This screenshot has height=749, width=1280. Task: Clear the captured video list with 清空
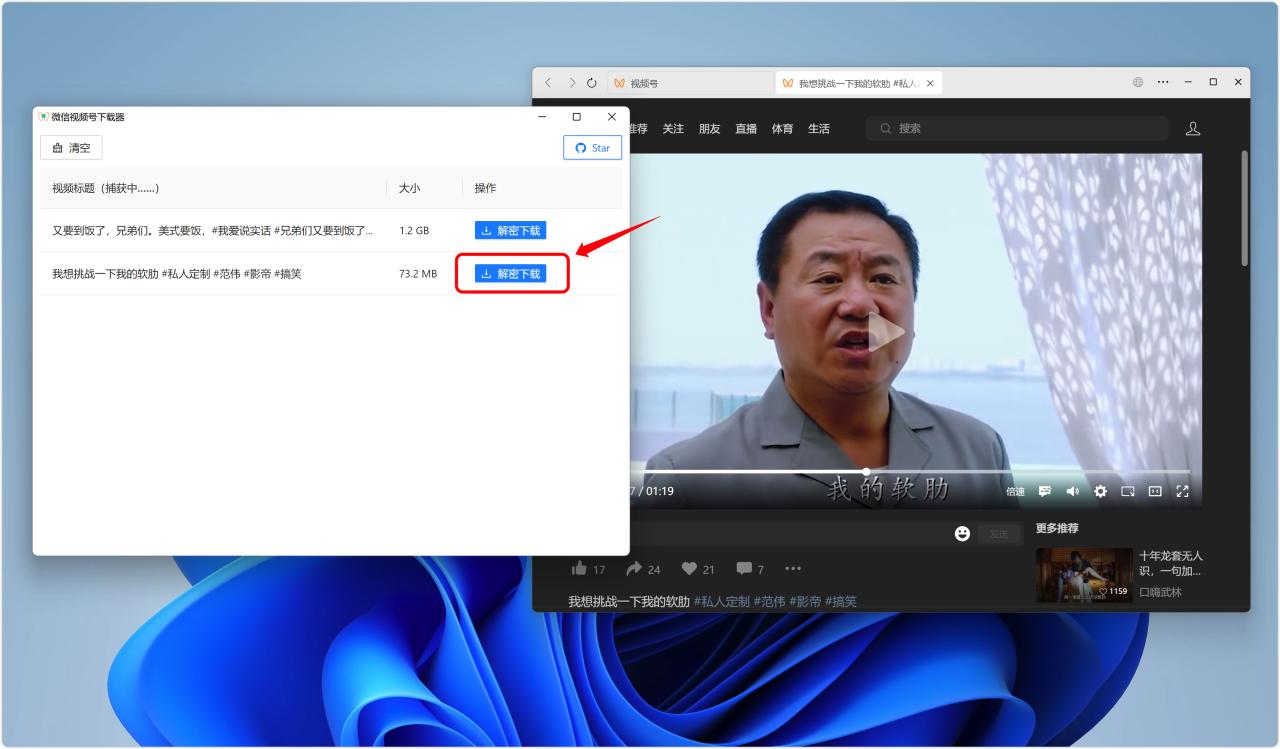coord(71,148)
